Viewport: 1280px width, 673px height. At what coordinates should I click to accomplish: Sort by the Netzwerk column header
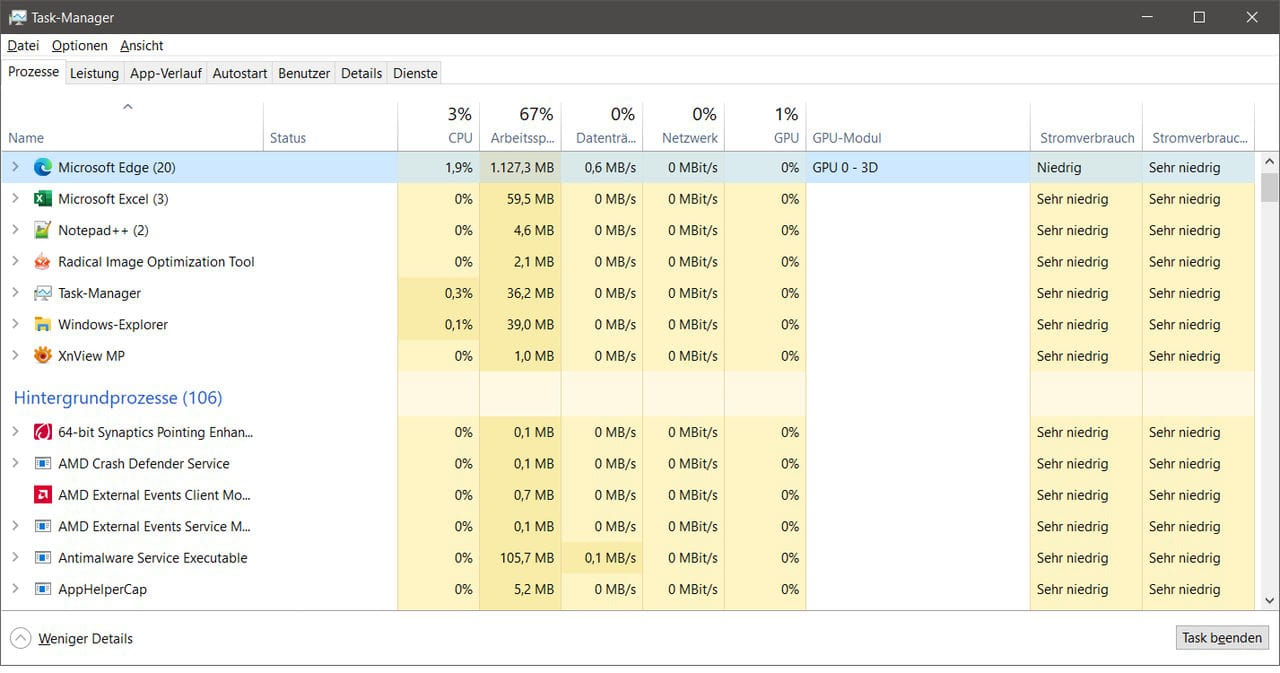(x=683, y=126)
